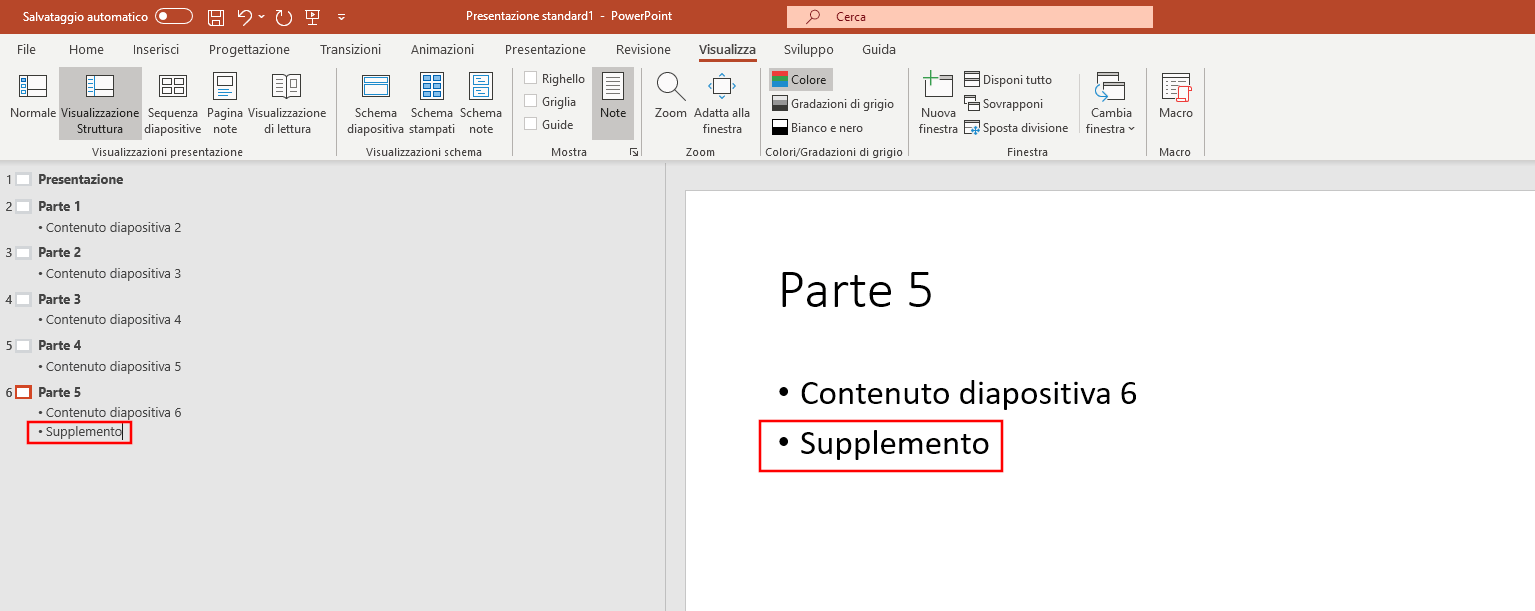
Task: Click Disponi tutto button
Action: pos(1008,80)
